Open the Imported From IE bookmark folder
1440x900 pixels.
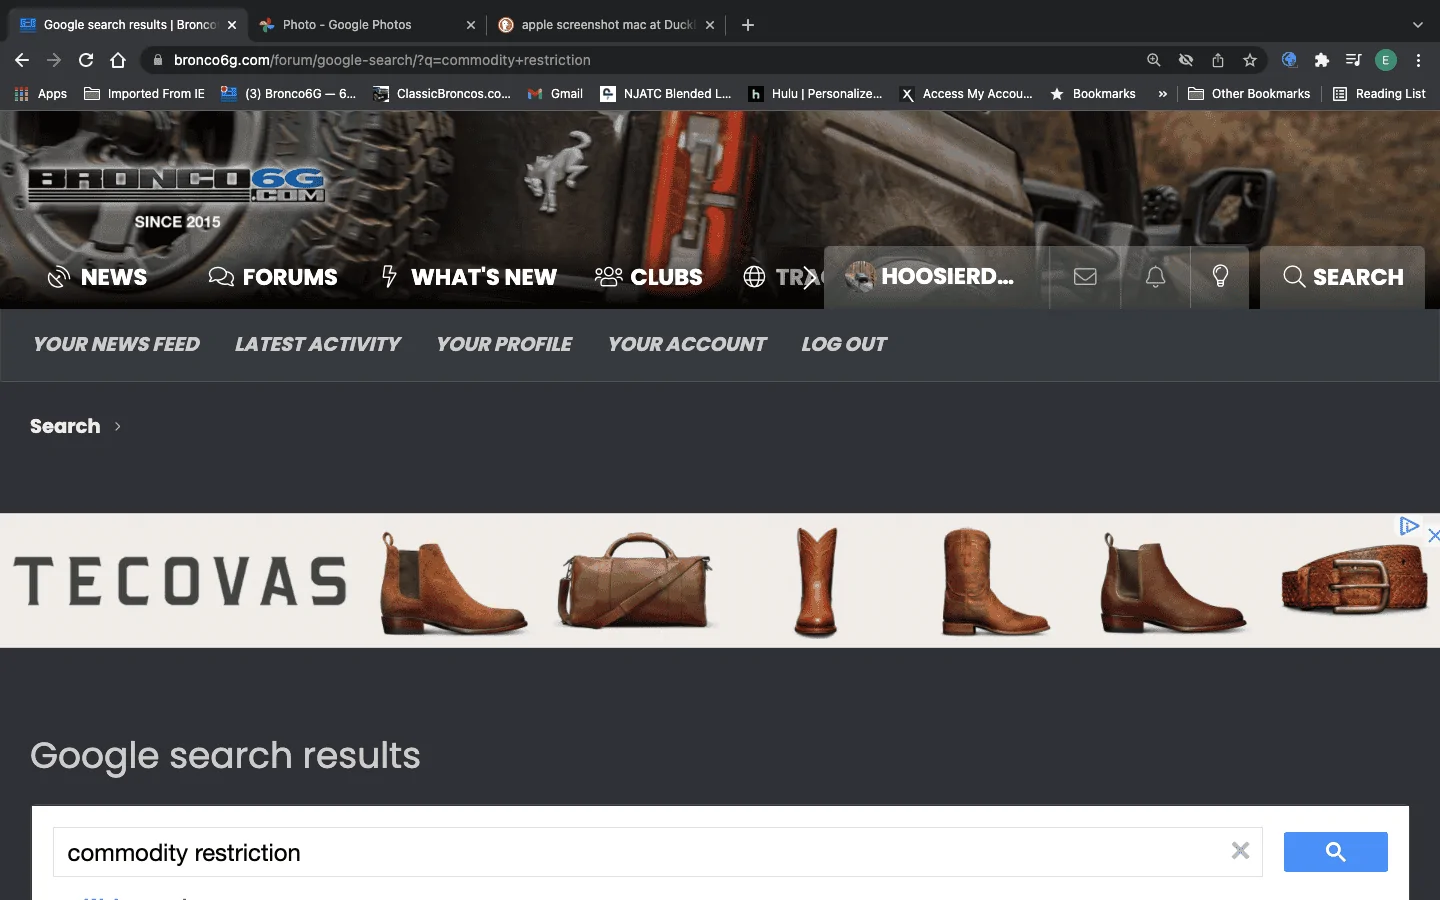(x=144, y=94)
